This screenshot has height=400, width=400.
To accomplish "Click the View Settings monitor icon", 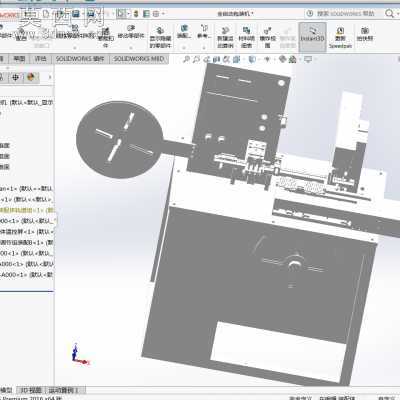I will tap(308, 59).
